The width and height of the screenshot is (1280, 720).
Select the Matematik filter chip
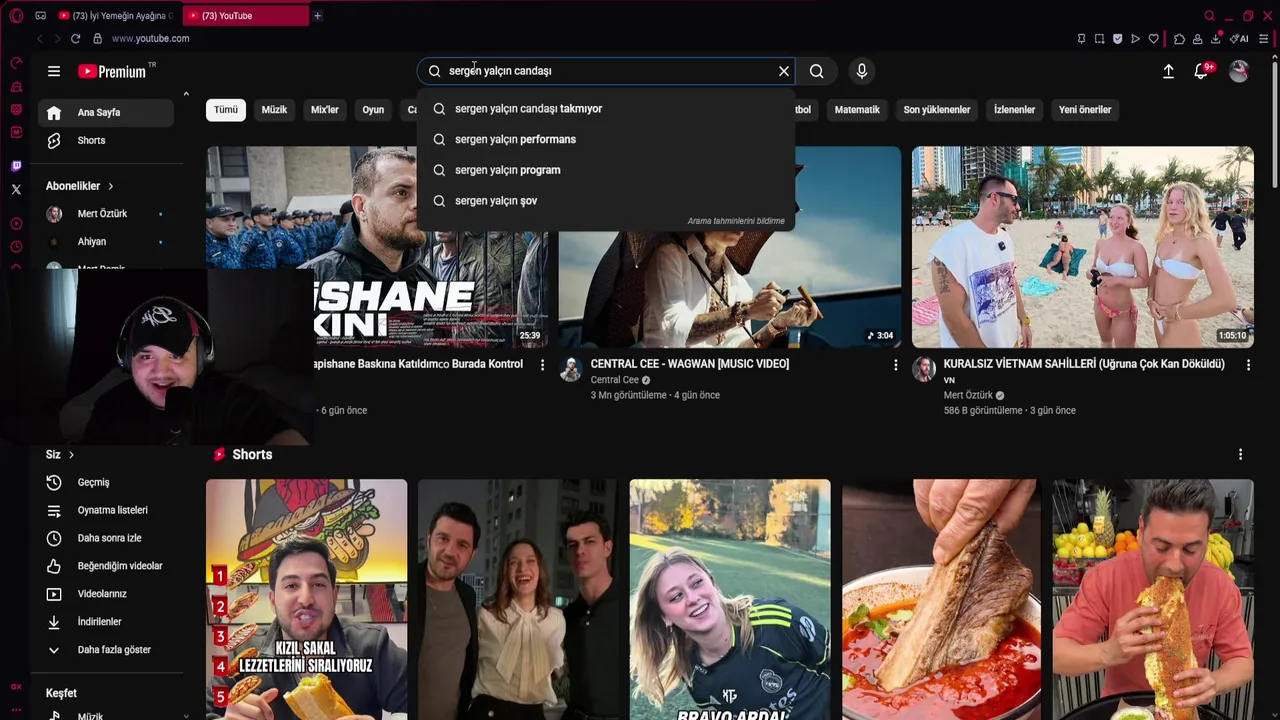coord(857,110)
